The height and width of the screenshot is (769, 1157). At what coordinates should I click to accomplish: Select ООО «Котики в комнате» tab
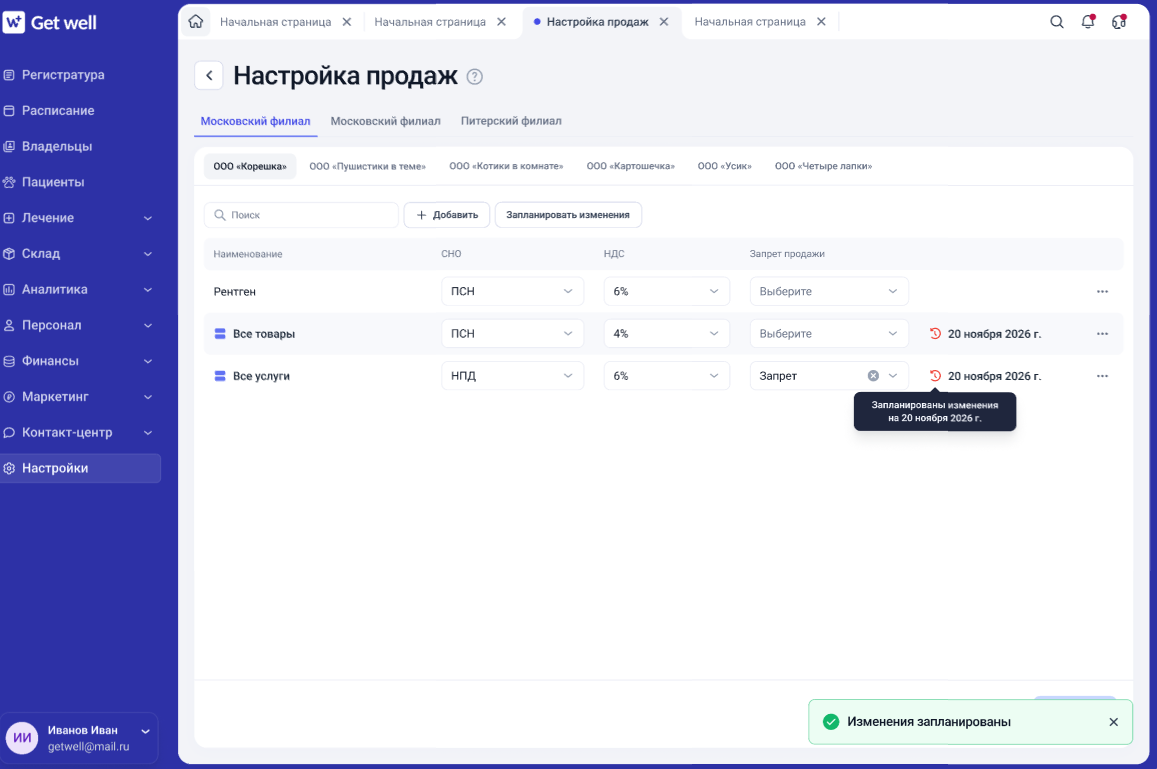tap(506, 166)
